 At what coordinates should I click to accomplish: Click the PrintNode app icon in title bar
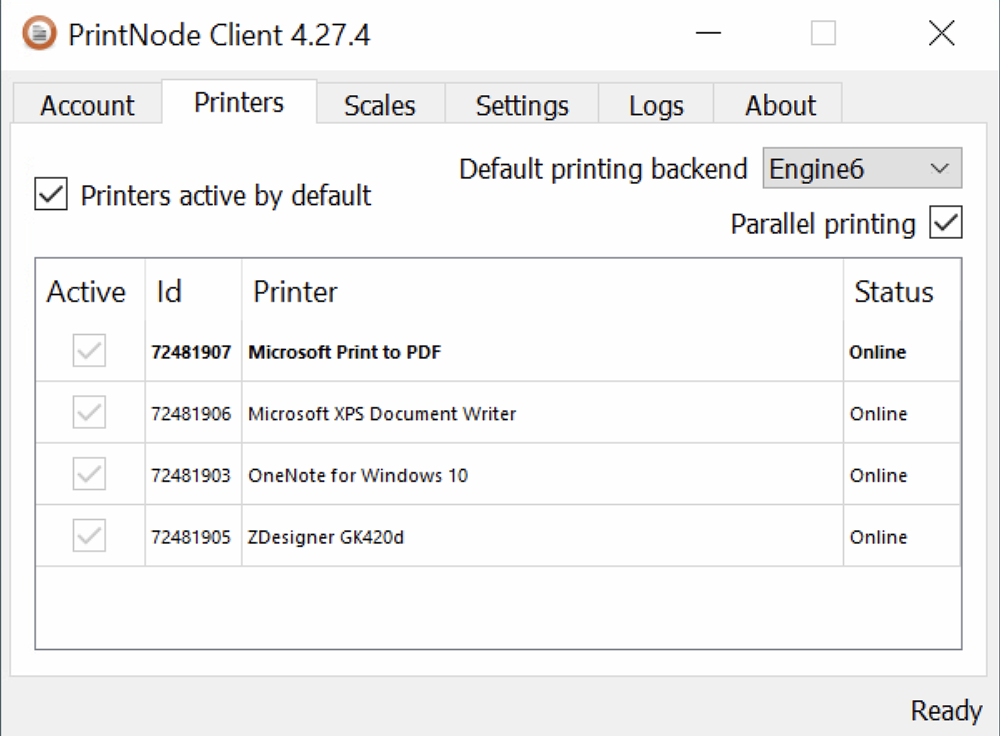(x=40, y=33)
